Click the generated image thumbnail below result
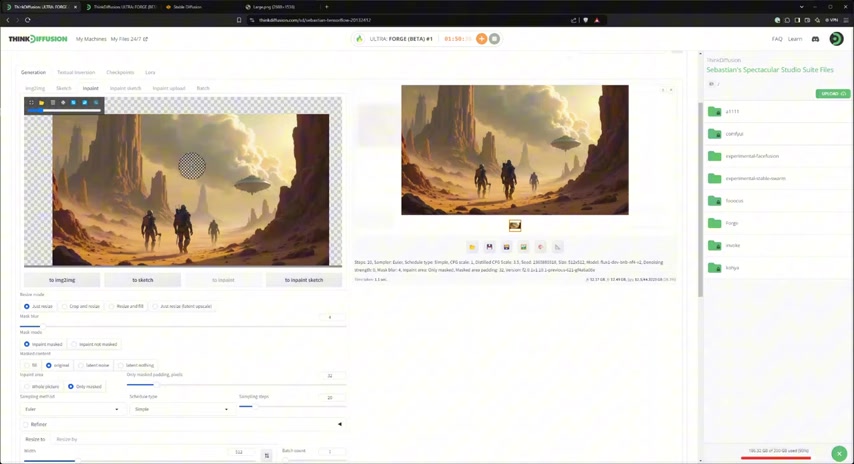 pyautogui.click(x=515, y=225)
